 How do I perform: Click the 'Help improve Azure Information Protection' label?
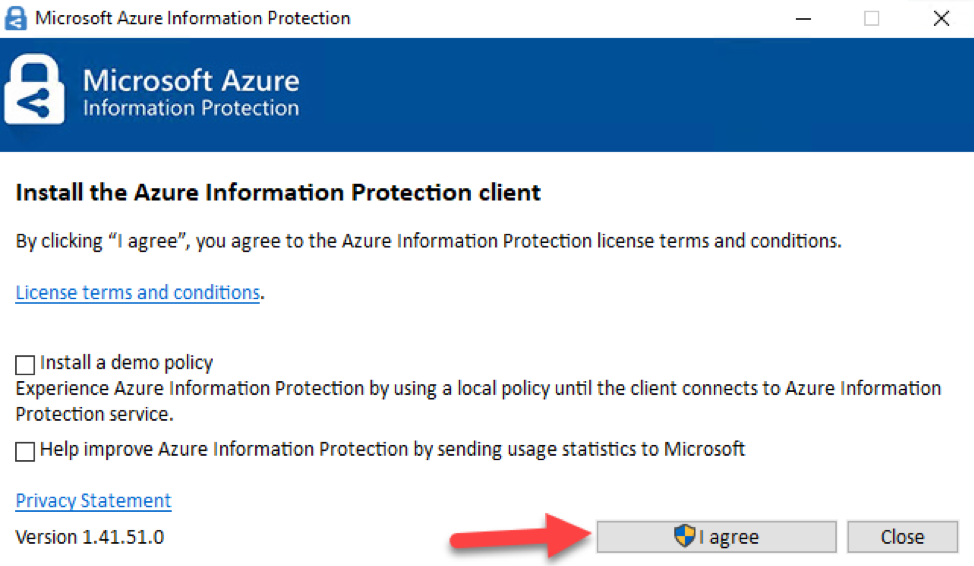pos(393,449)
